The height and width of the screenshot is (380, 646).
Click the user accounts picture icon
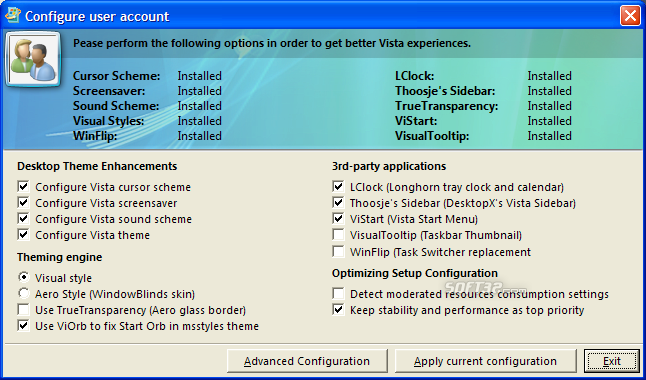[x=33, y=59]
